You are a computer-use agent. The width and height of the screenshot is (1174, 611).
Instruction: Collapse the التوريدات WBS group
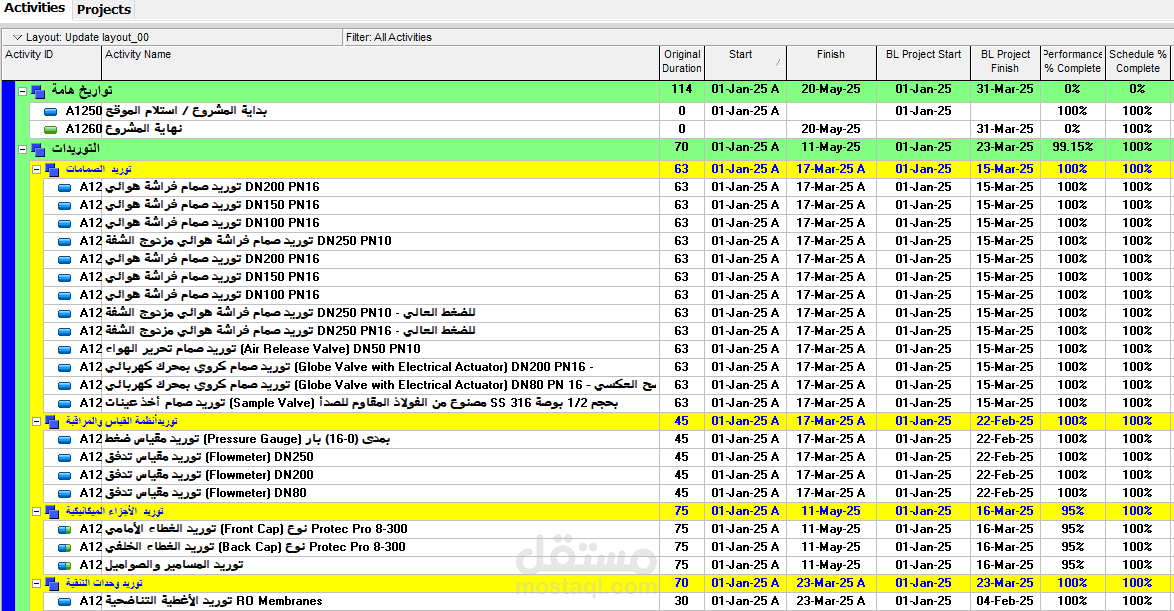(x=22, y=150)
